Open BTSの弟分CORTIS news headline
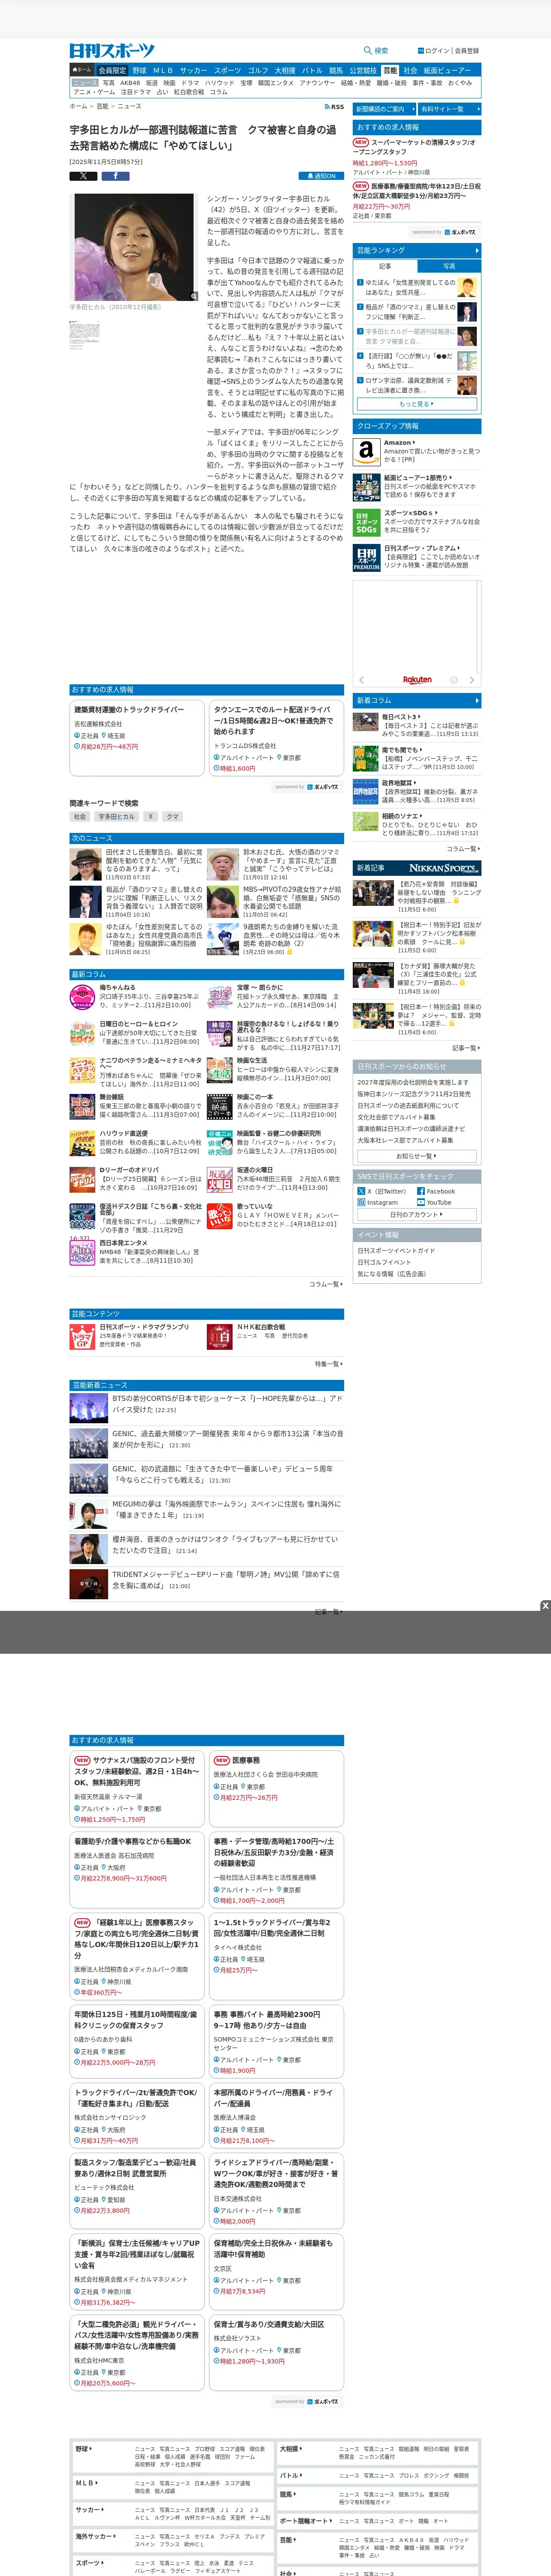The width and height of the screenshot is (551, 2576). tap(227, 1403)
